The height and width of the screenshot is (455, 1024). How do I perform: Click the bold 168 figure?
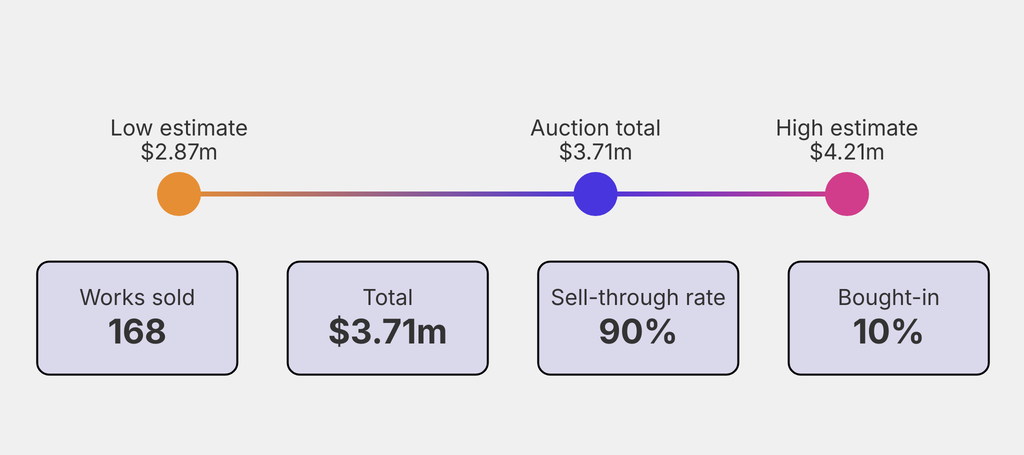click(137, 332)
